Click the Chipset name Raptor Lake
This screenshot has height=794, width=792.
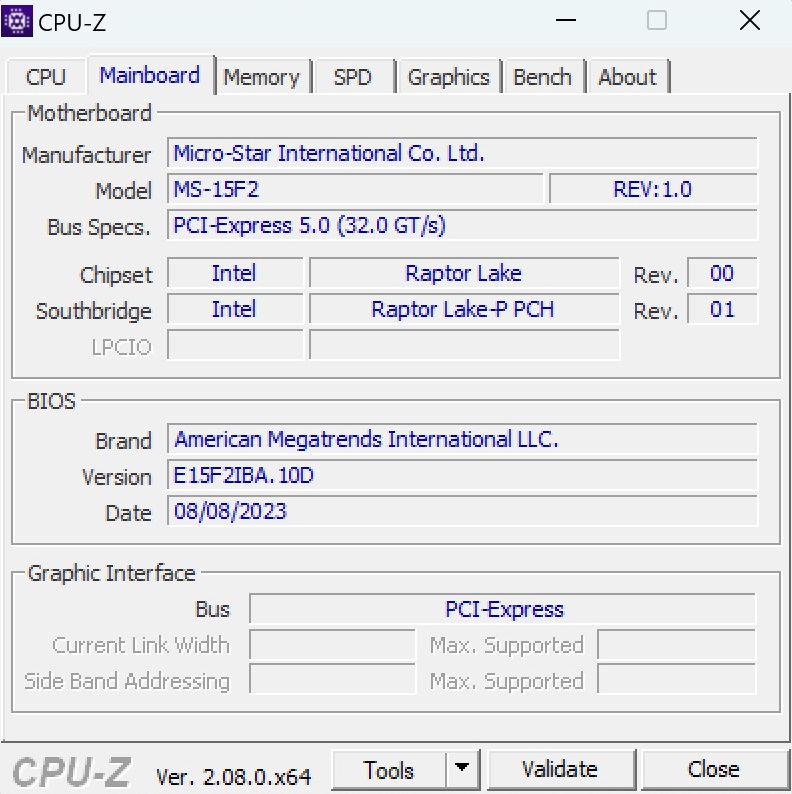(x=464, y=273)
